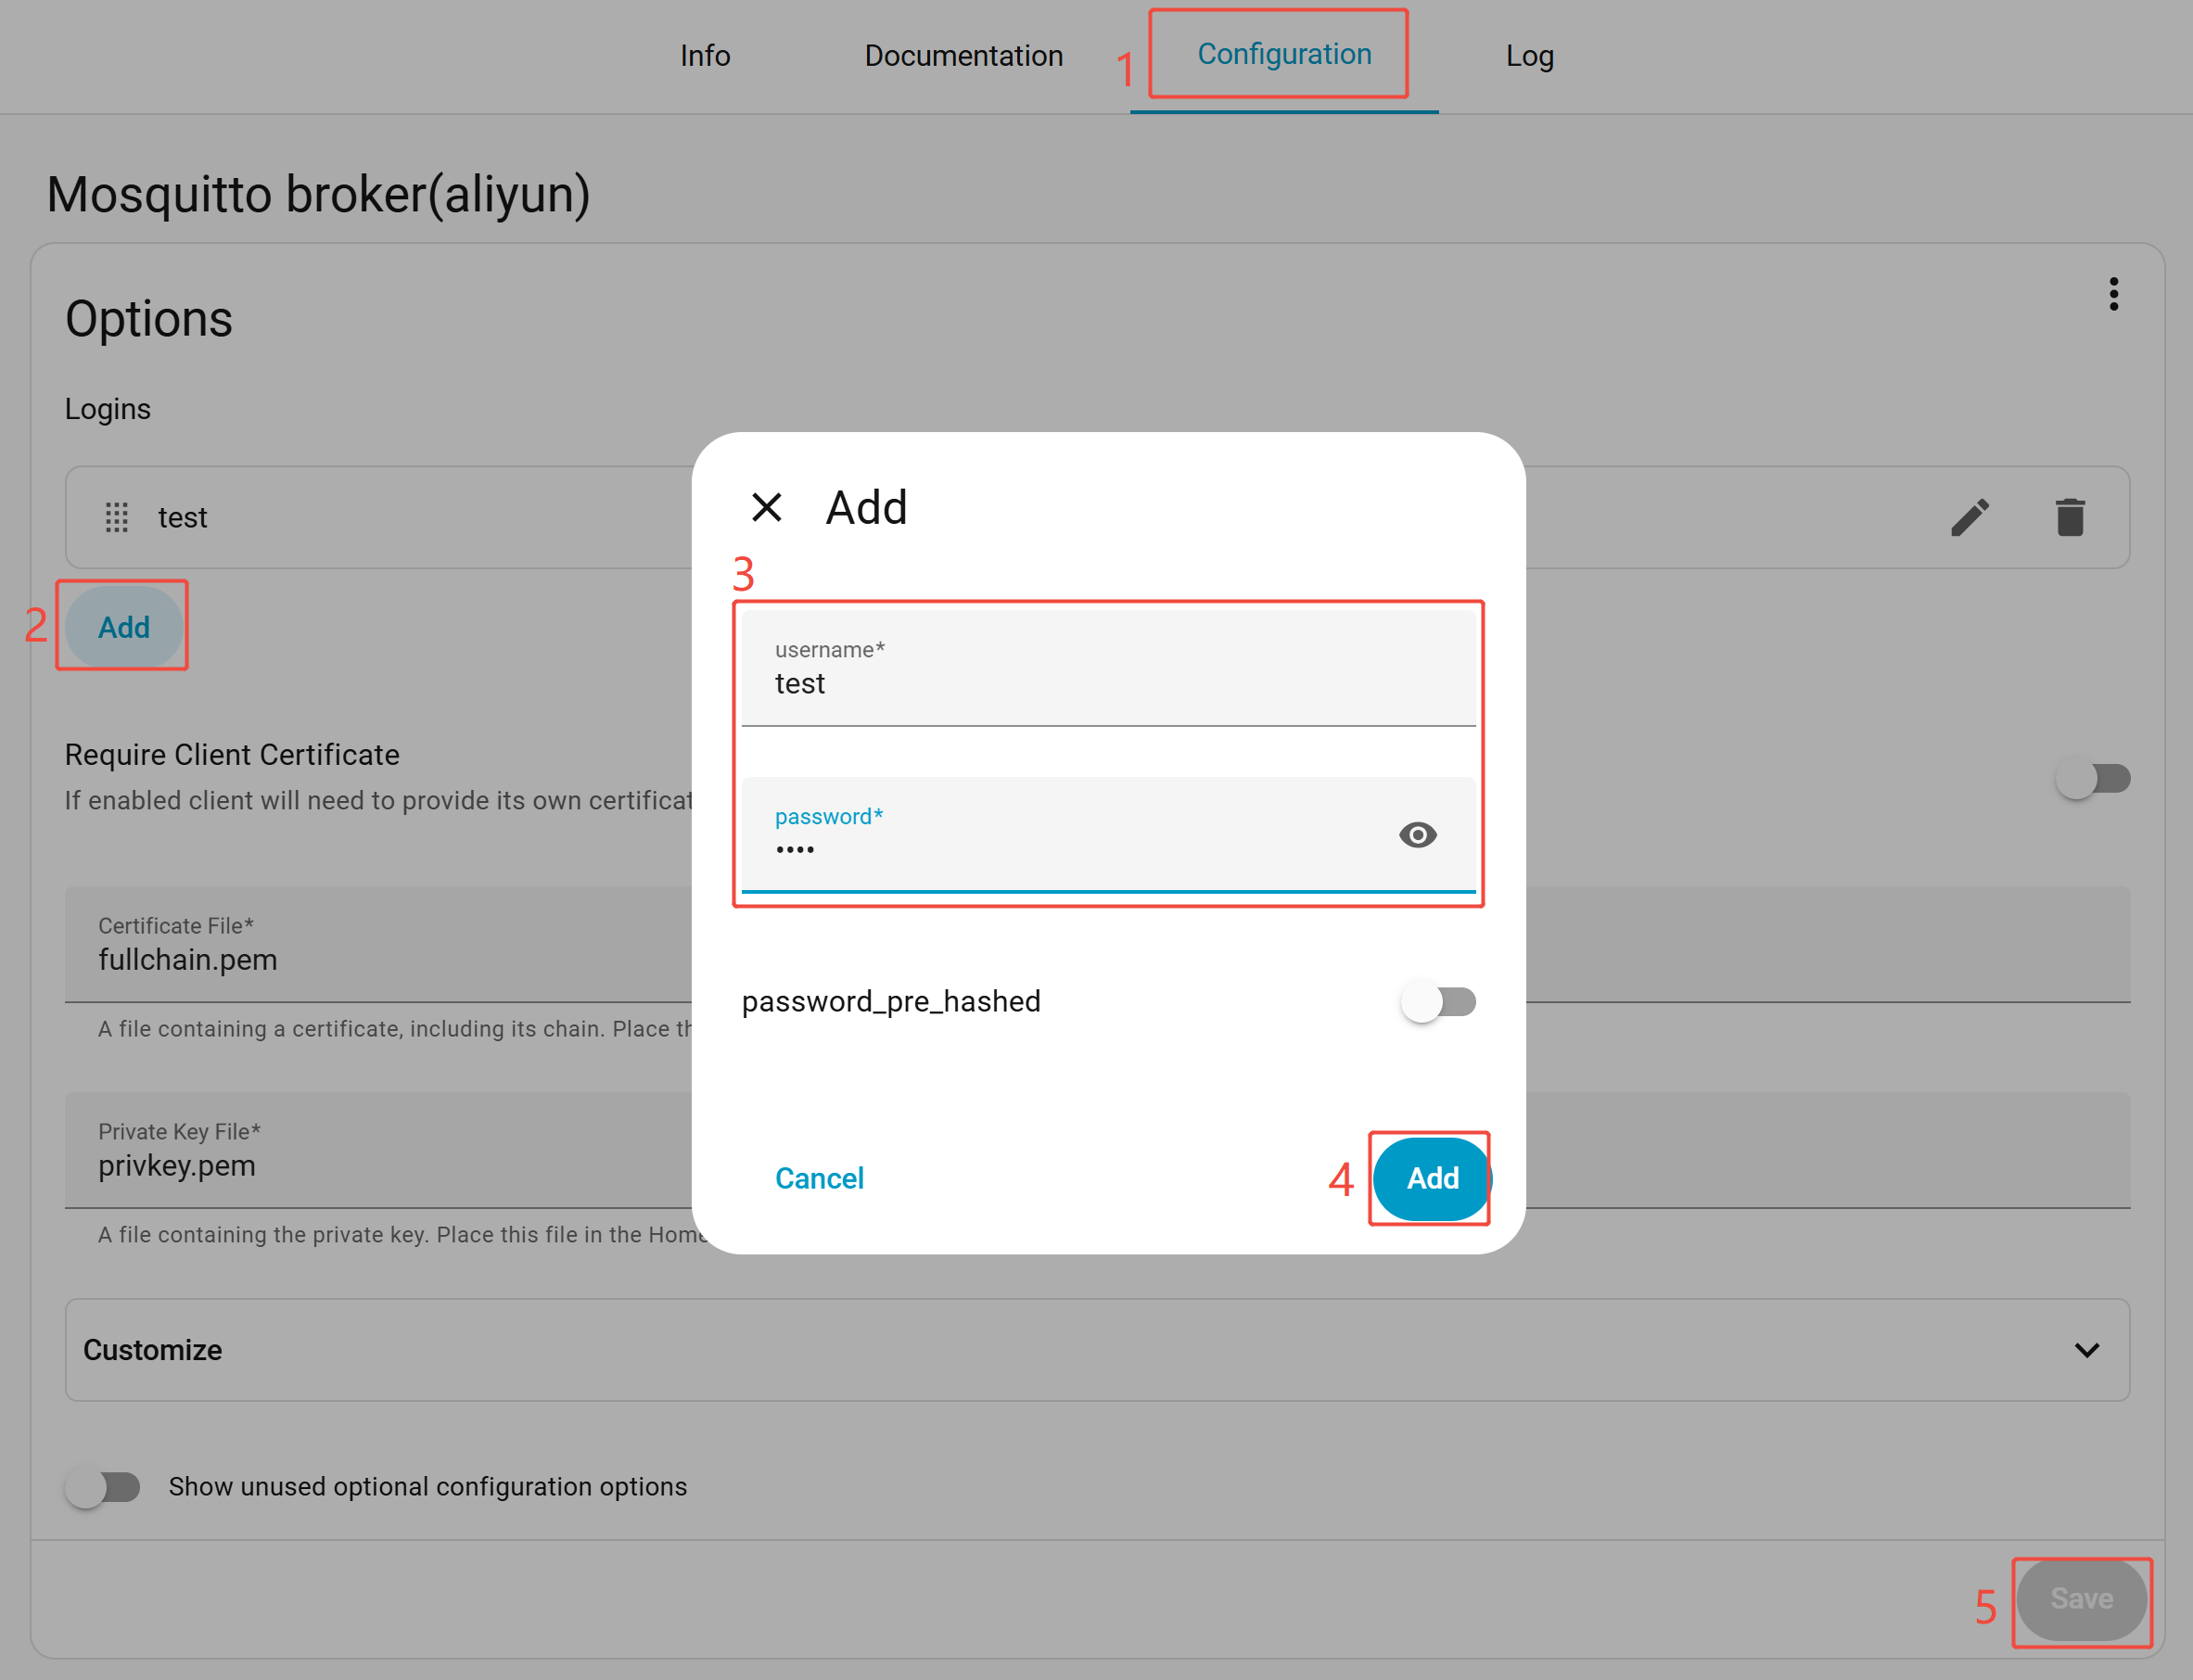Close the Add dialog with X icon

coord(766,507)
